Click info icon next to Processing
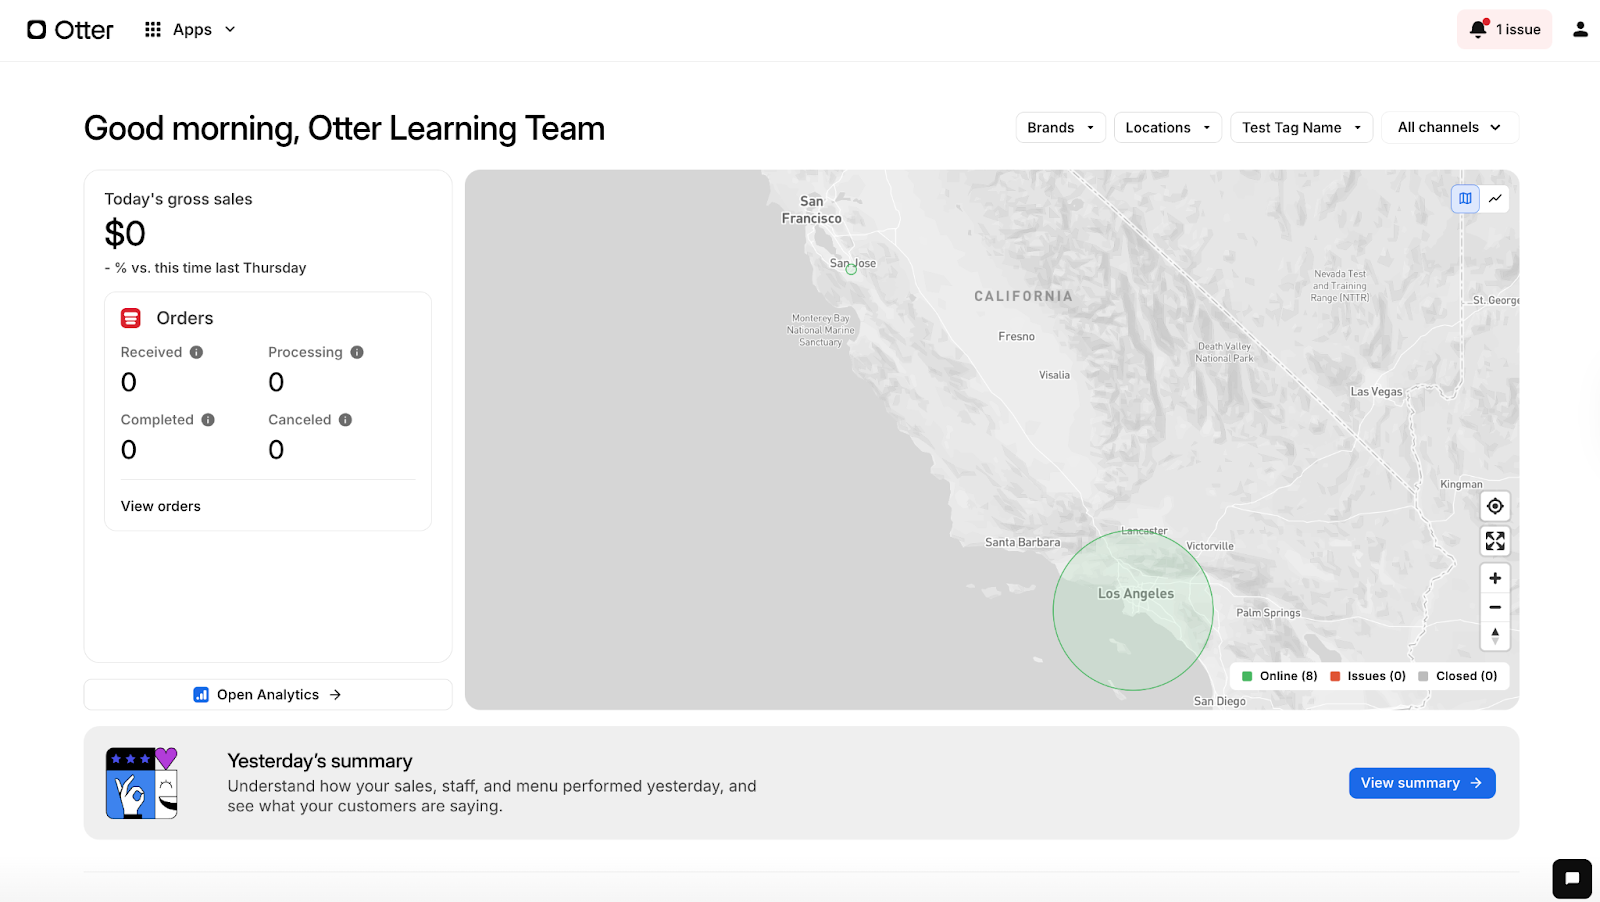The image size is (1600, 902). (357, 352)
